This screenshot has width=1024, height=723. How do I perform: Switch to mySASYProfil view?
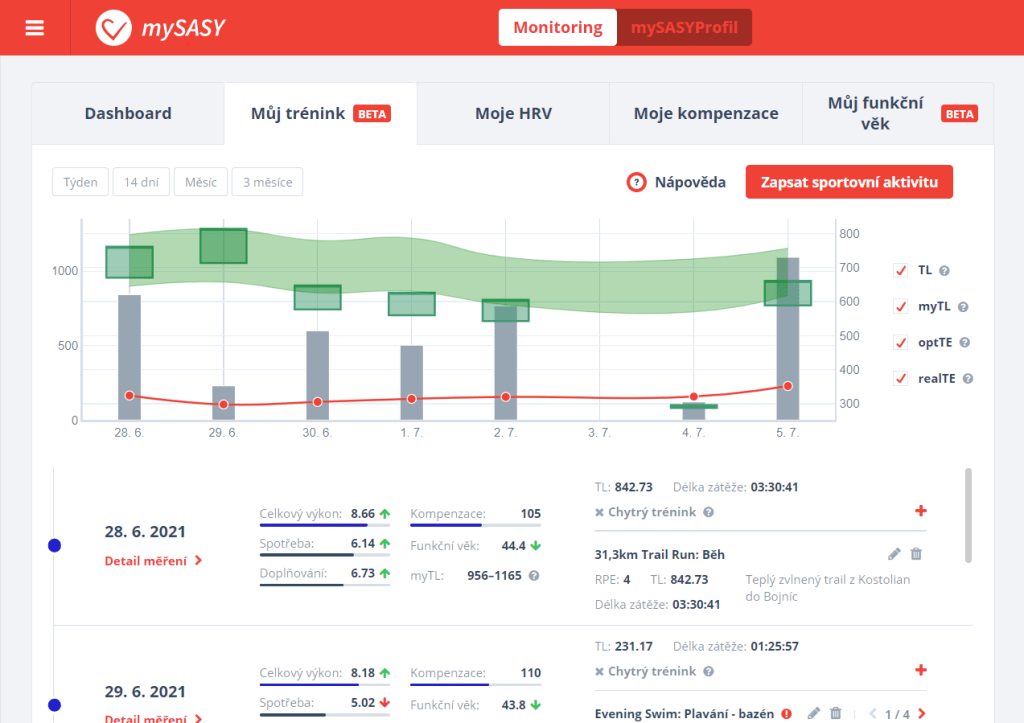pyautogui.click(x=684, y=28)
